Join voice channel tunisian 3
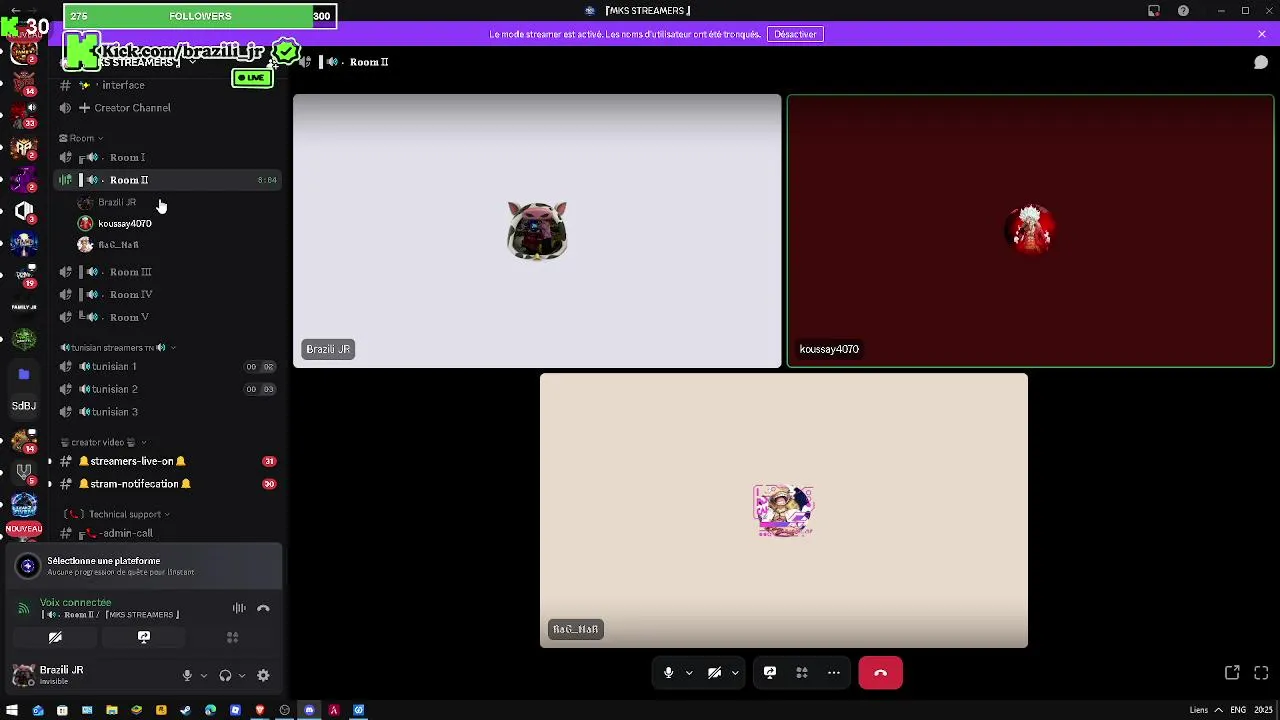1280x720 pixels. [166, 412]
